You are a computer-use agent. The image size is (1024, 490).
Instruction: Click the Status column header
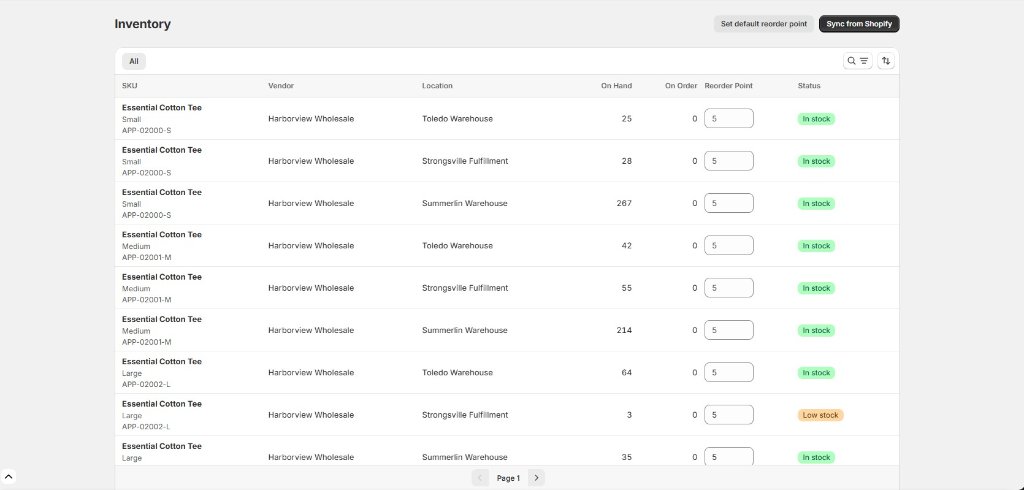pyautogui.click(x=808, y=86)
